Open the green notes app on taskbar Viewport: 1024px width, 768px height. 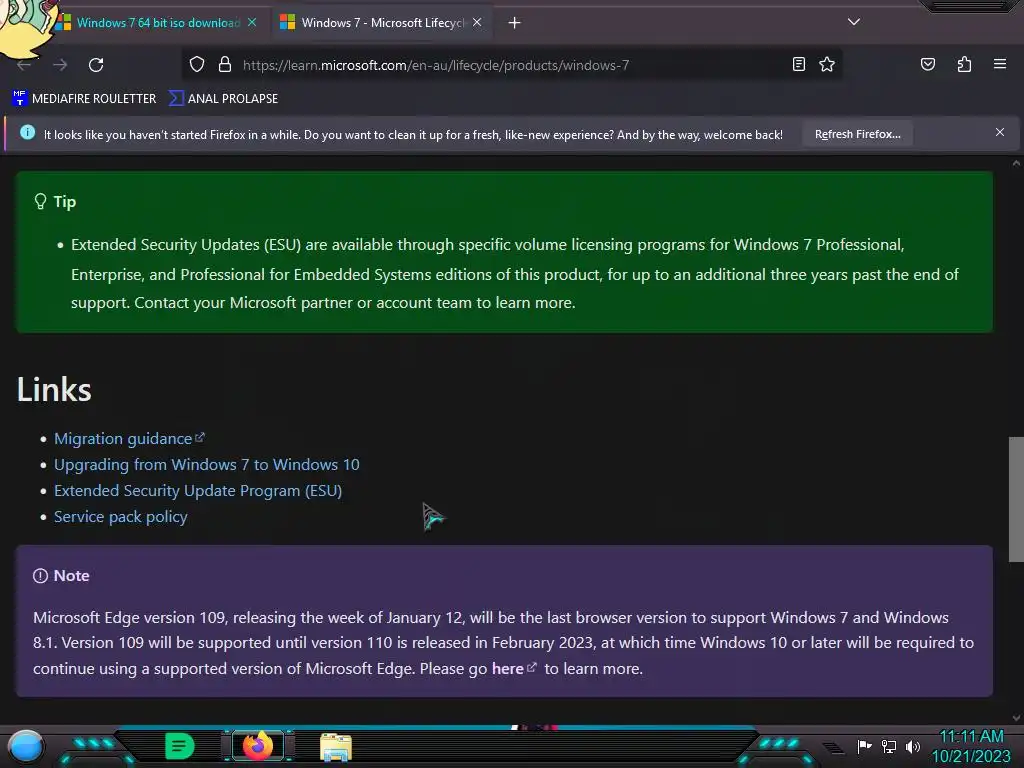pos(180,746)
